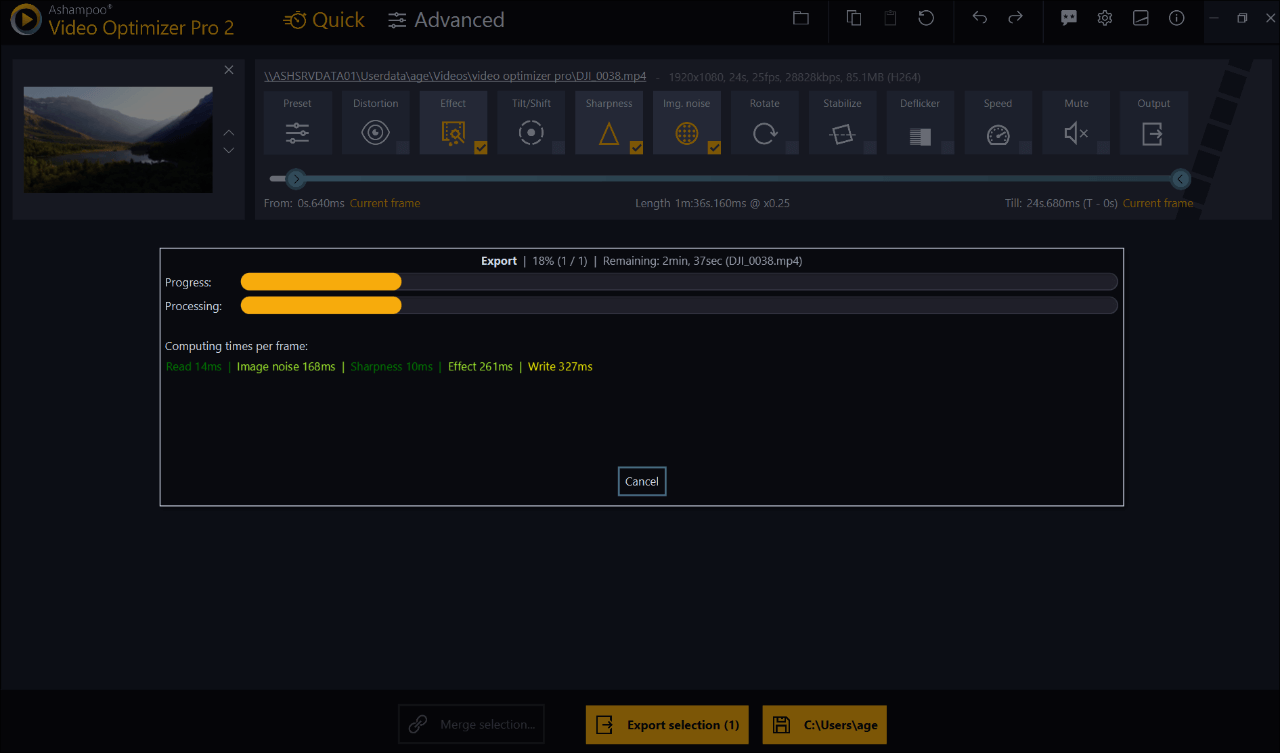Click the reset circular arrow icon
This screenshot has height=753, width=1280.
pyautogui.click(x=926, y=18)
